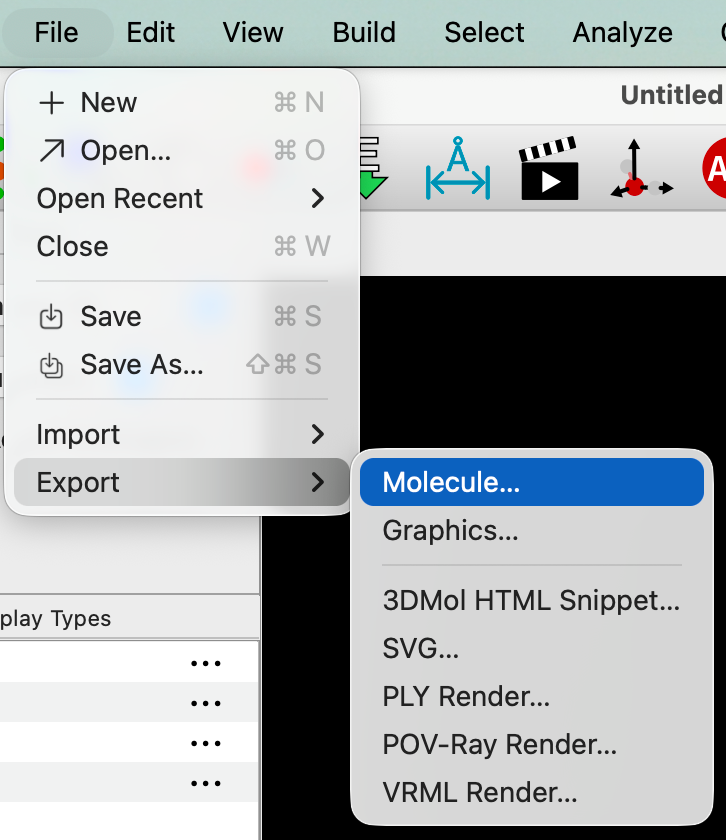This screenshot has height=840, width=726.
Task: Open the Export submenu via its chevron
Action: tap(320, 483)
